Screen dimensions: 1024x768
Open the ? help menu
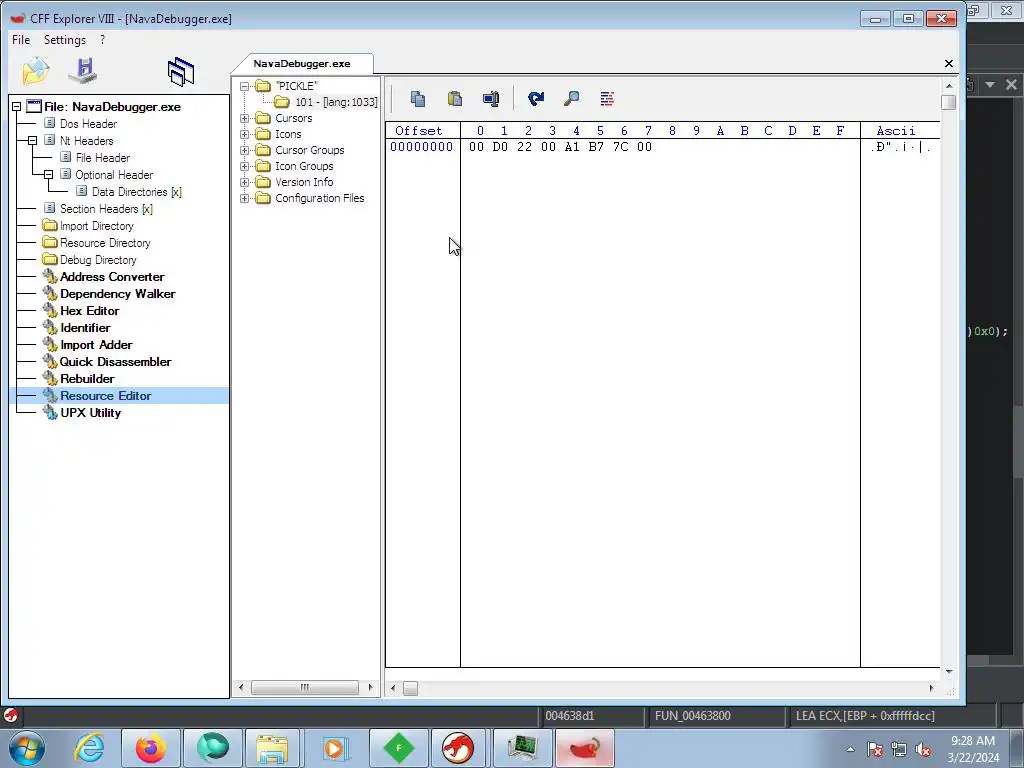pos(103,40)
